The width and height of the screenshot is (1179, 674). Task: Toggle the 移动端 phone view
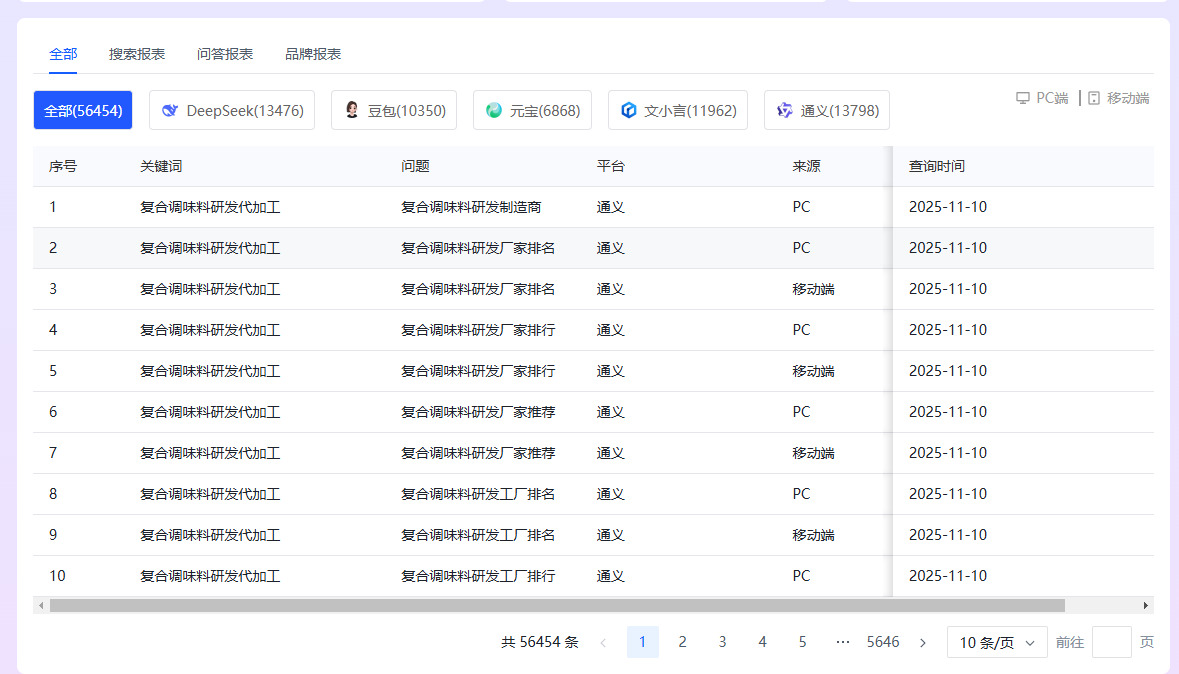[x=1119, y=98]
